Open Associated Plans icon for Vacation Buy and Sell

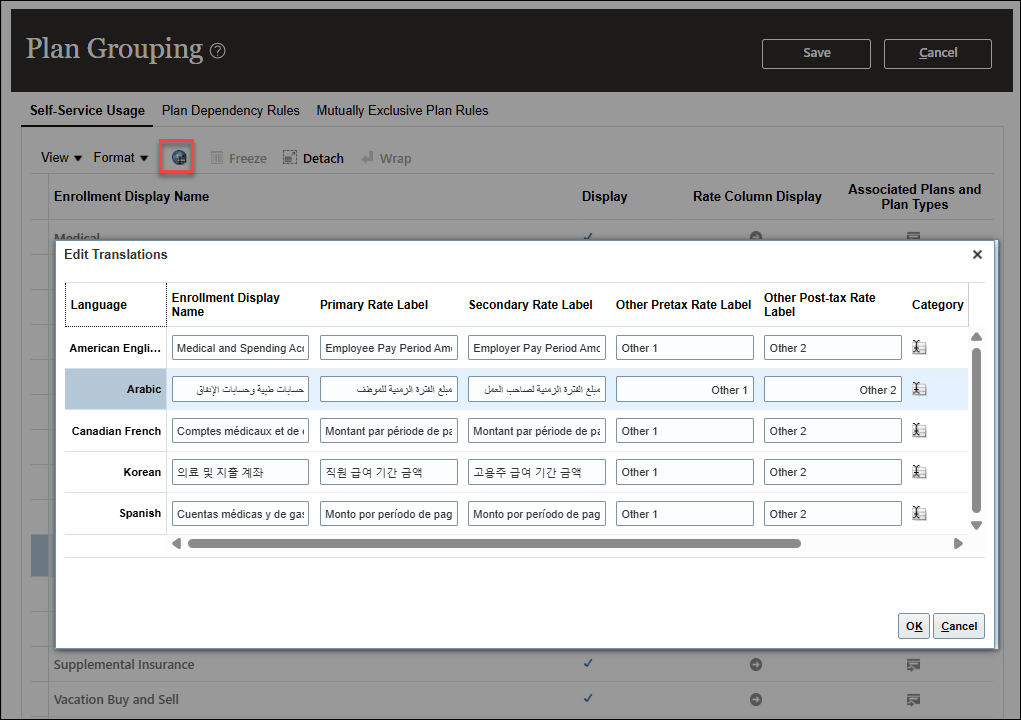coord(913,699)
